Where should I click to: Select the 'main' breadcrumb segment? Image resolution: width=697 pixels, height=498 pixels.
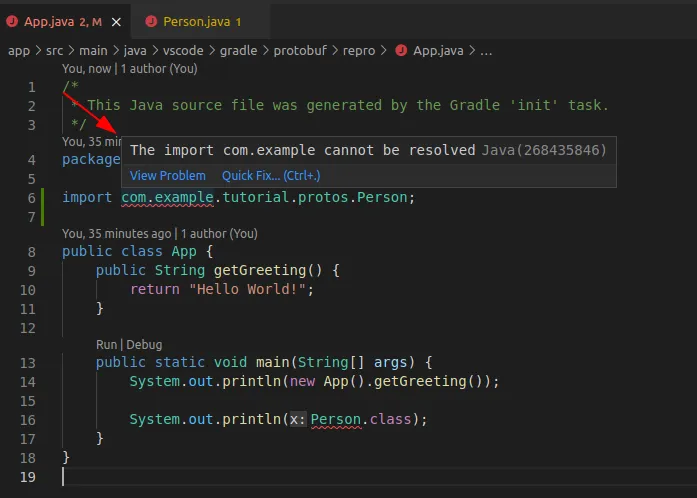click(93, 51)
